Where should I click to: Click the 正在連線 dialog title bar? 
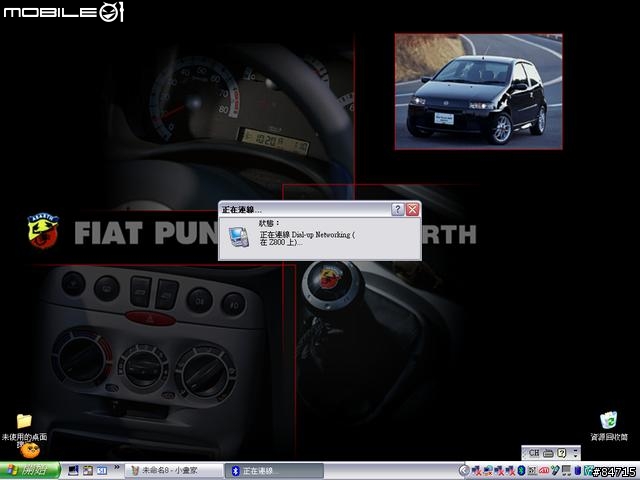point(304,209)
